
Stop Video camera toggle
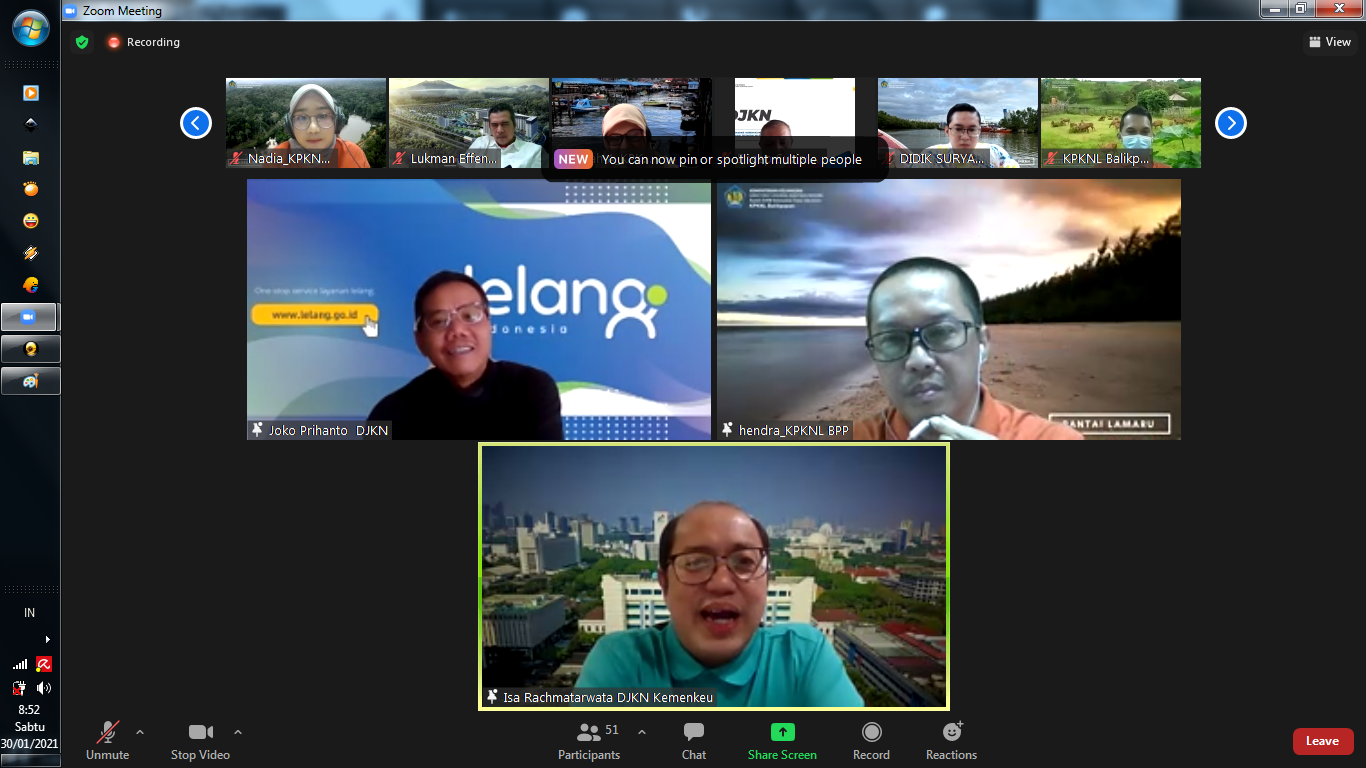pyautogui.click(x=200, y=741)
